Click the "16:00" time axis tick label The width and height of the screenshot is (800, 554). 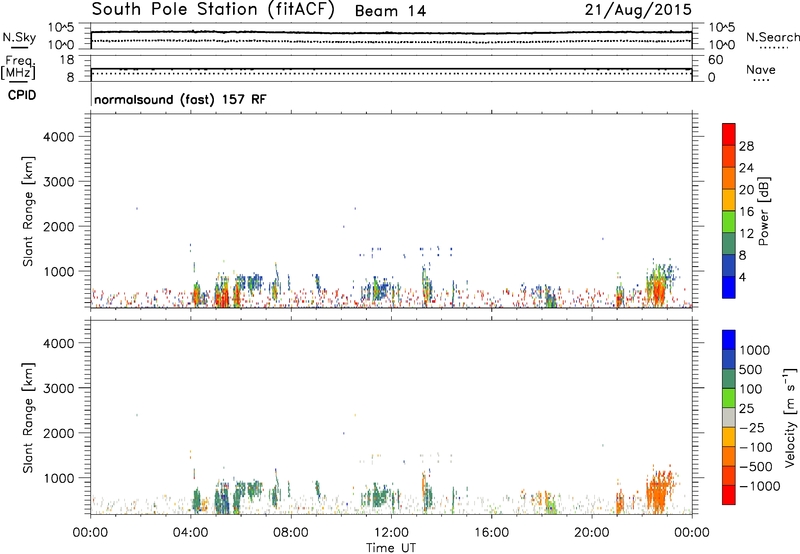click(491, 533)
